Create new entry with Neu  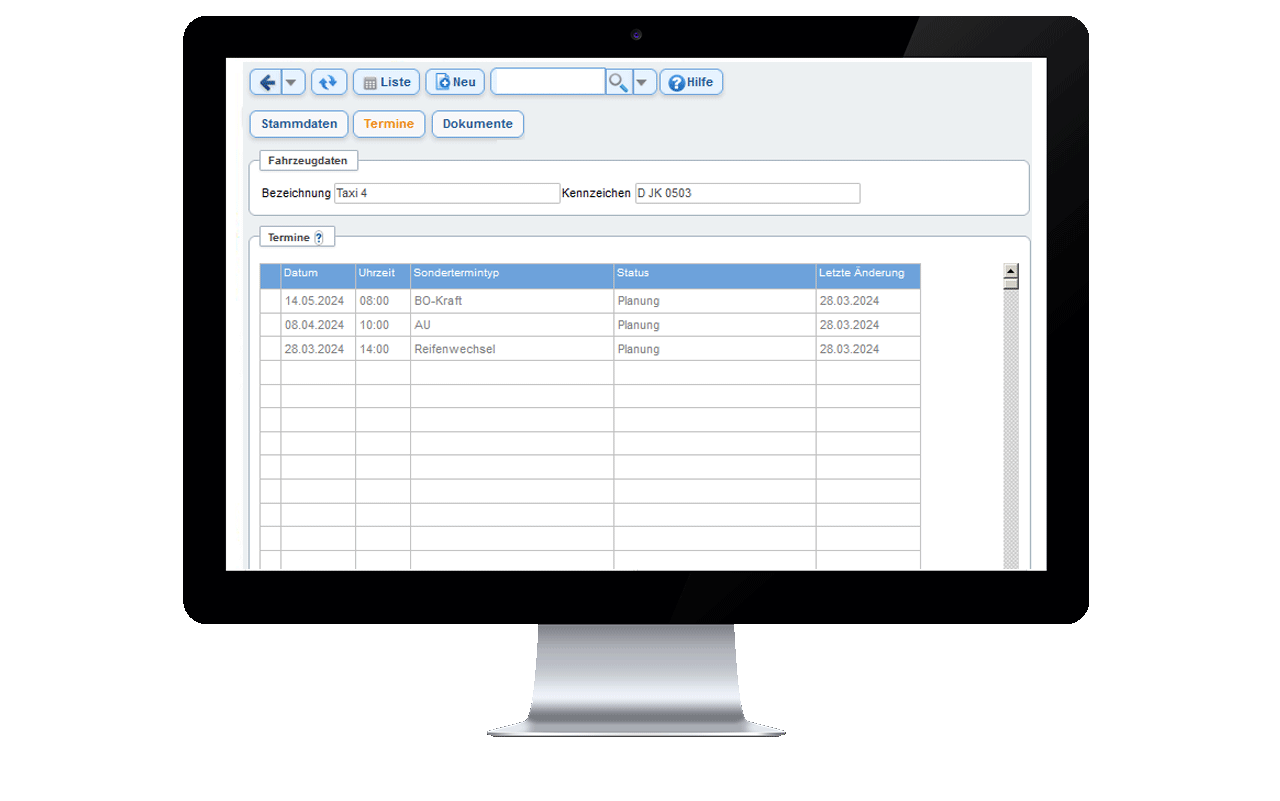pyautogui.click(x=455, y=82)
